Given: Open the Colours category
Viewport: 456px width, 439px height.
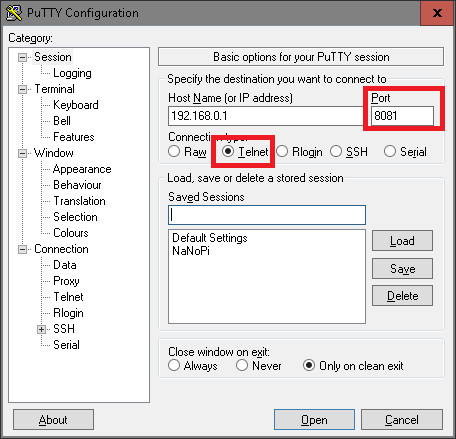Looking at the screenshot, I should [71, 233].
